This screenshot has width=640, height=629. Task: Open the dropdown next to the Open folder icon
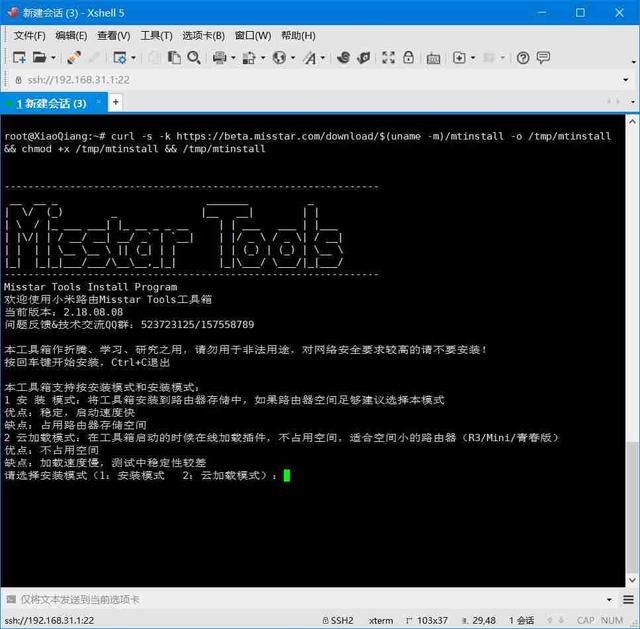click(53, 58)
